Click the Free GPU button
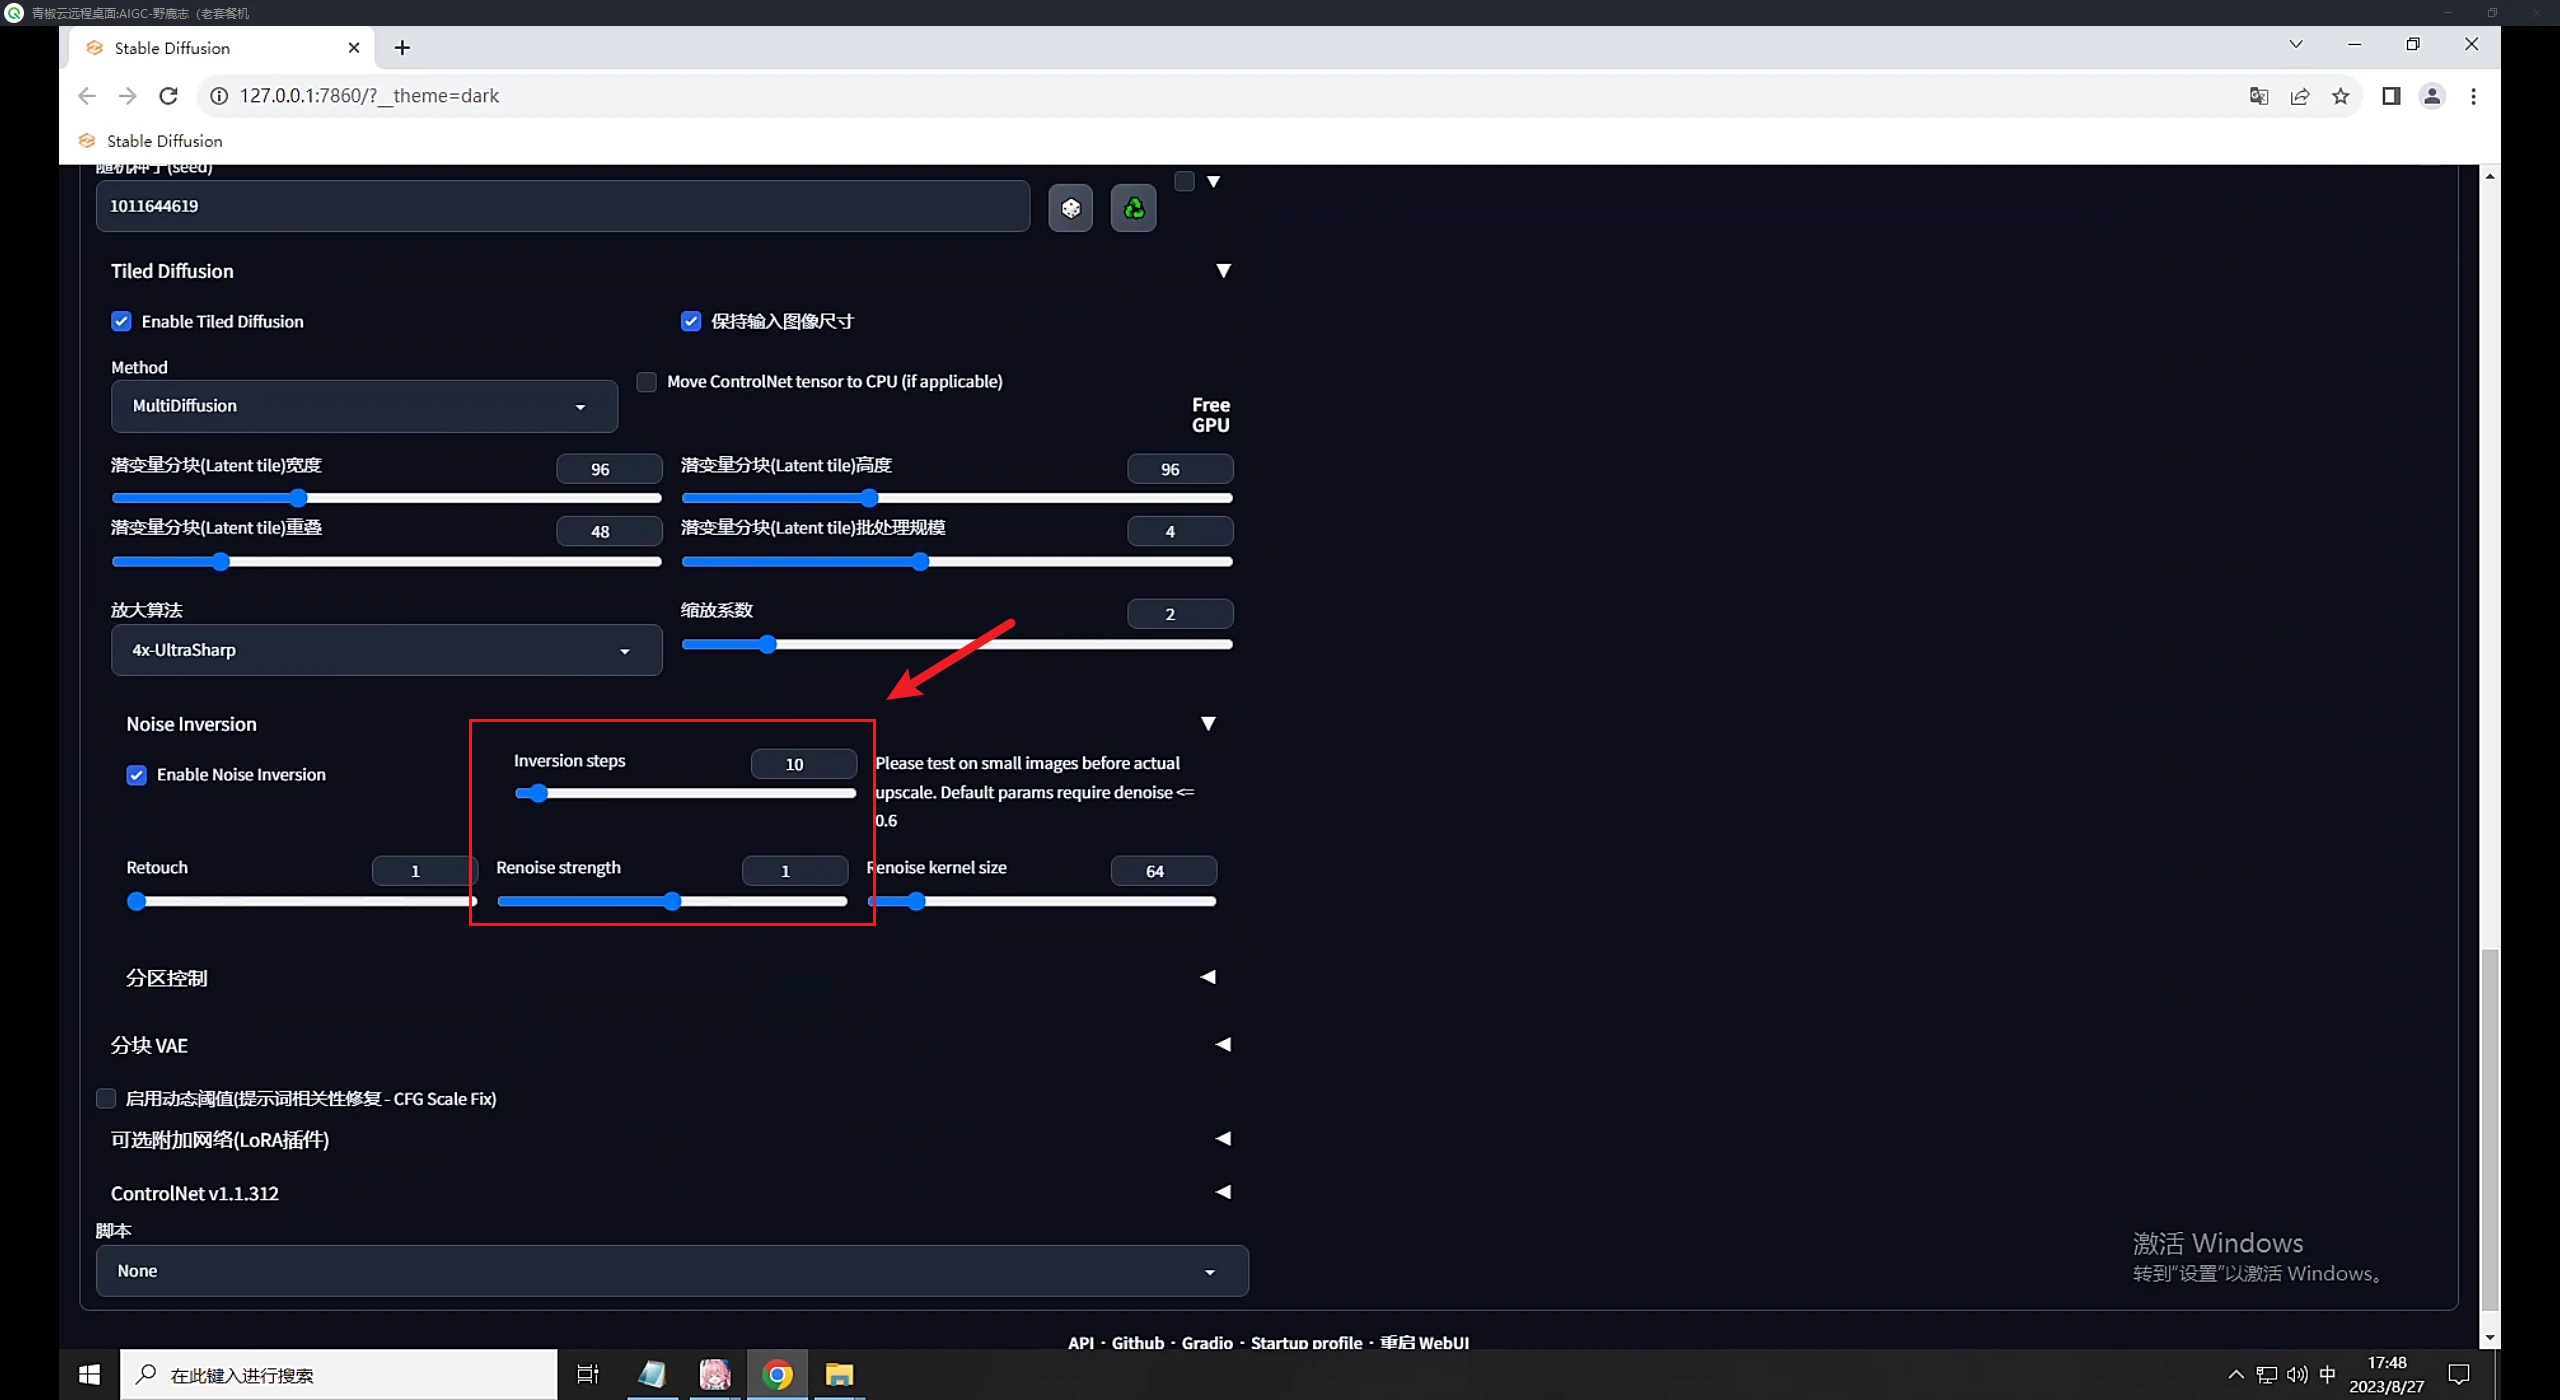 (1210, 415)
